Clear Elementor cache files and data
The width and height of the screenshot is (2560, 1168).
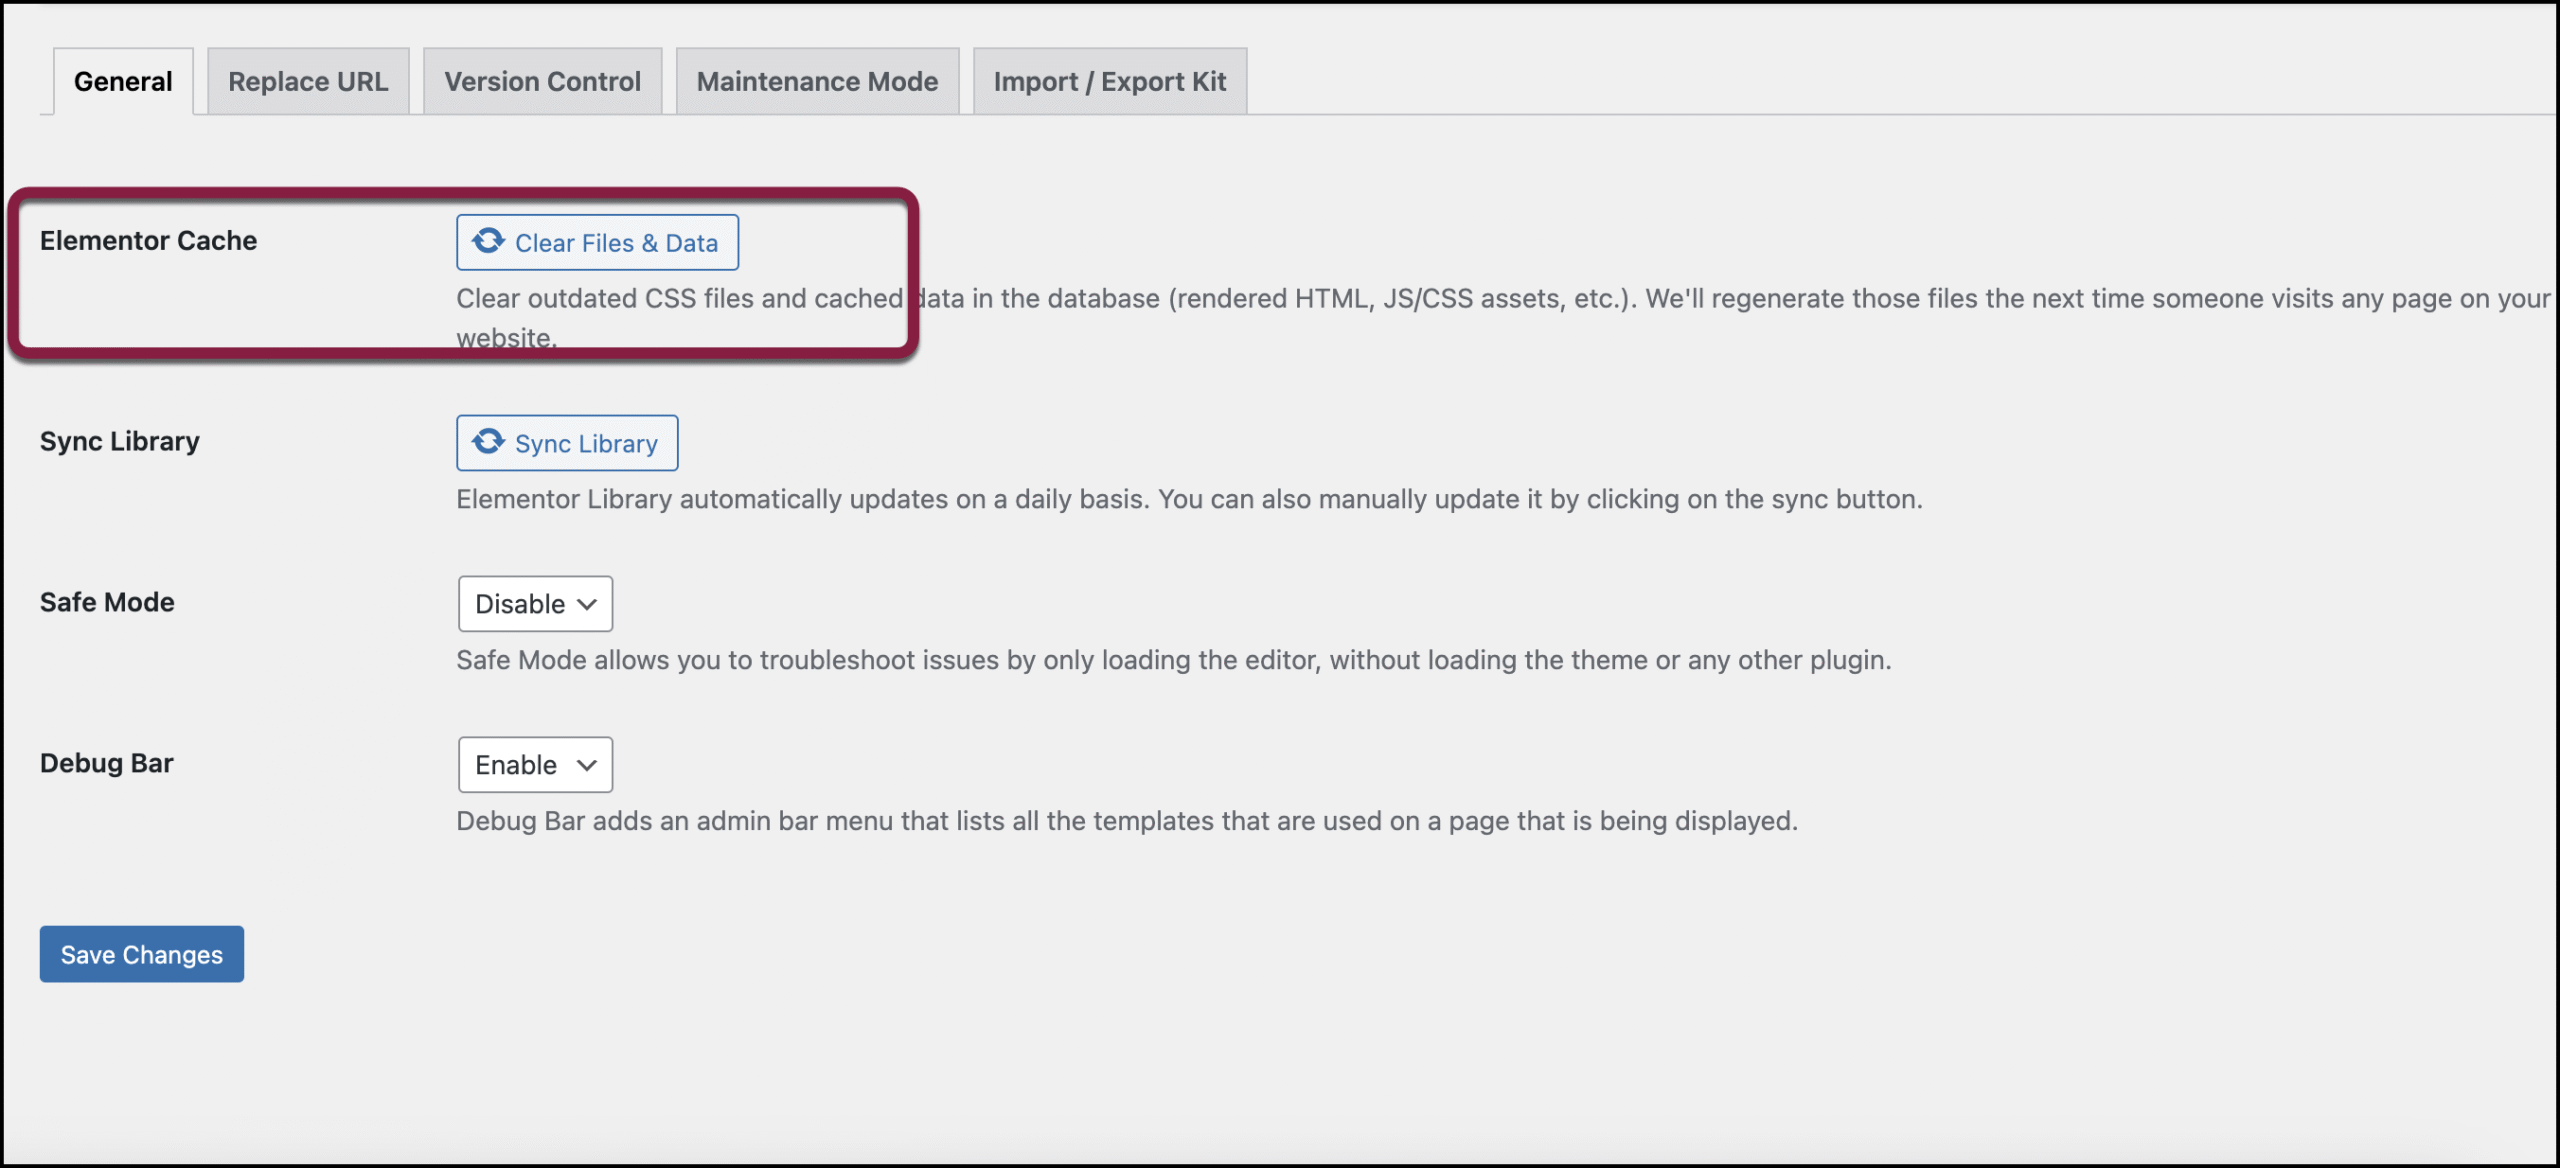pyautogui.click(x=597, y=242)
